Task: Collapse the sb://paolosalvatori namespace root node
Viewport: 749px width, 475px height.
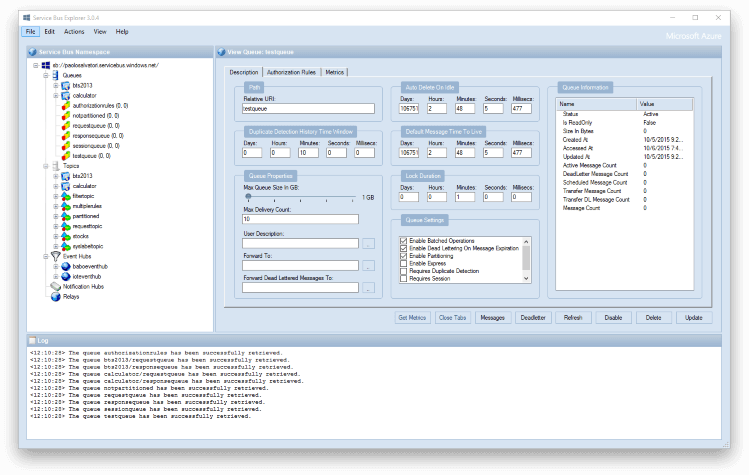Action: [36, 65]
